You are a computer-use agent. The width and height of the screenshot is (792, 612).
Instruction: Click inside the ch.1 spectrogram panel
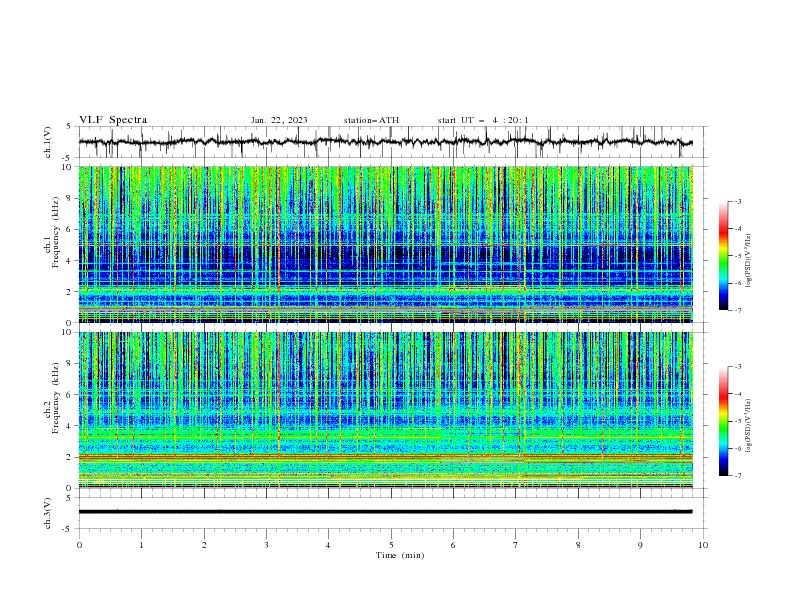click(385, 244)
